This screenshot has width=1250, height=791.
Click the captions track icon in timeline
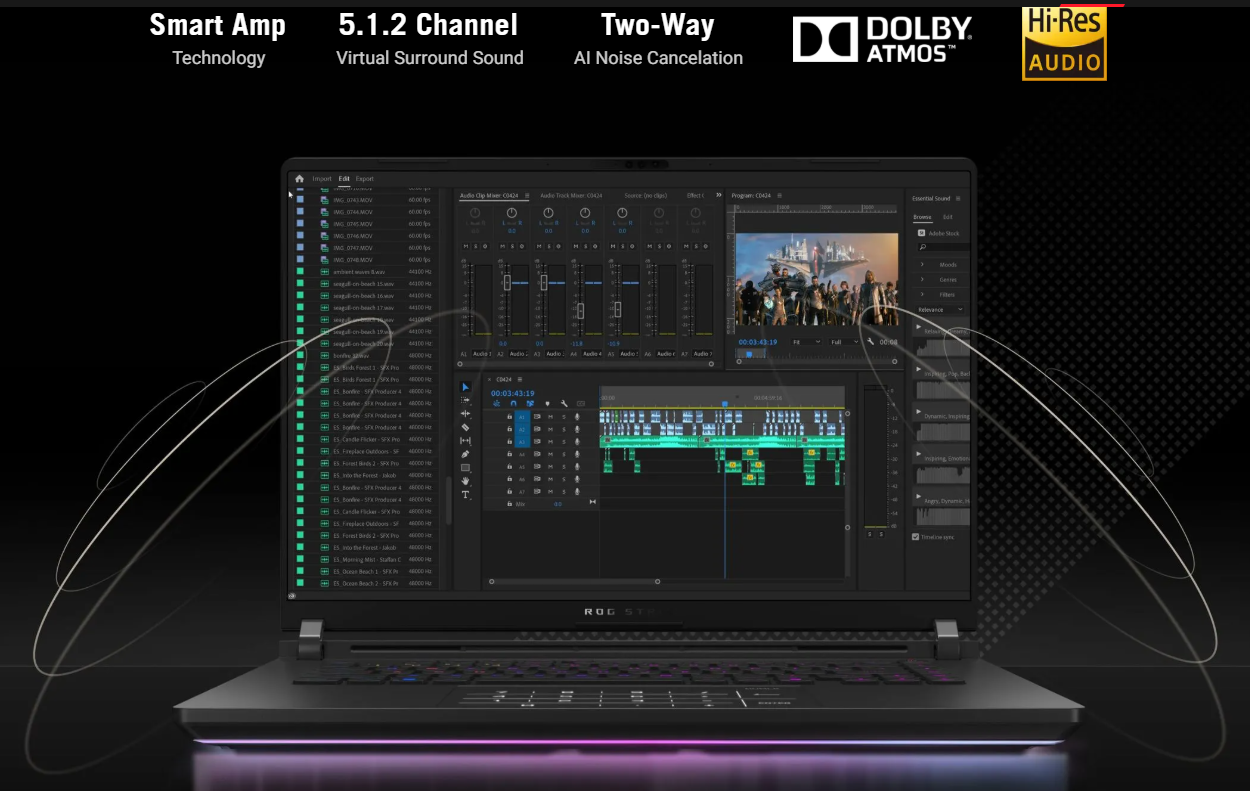coord(581,403)
